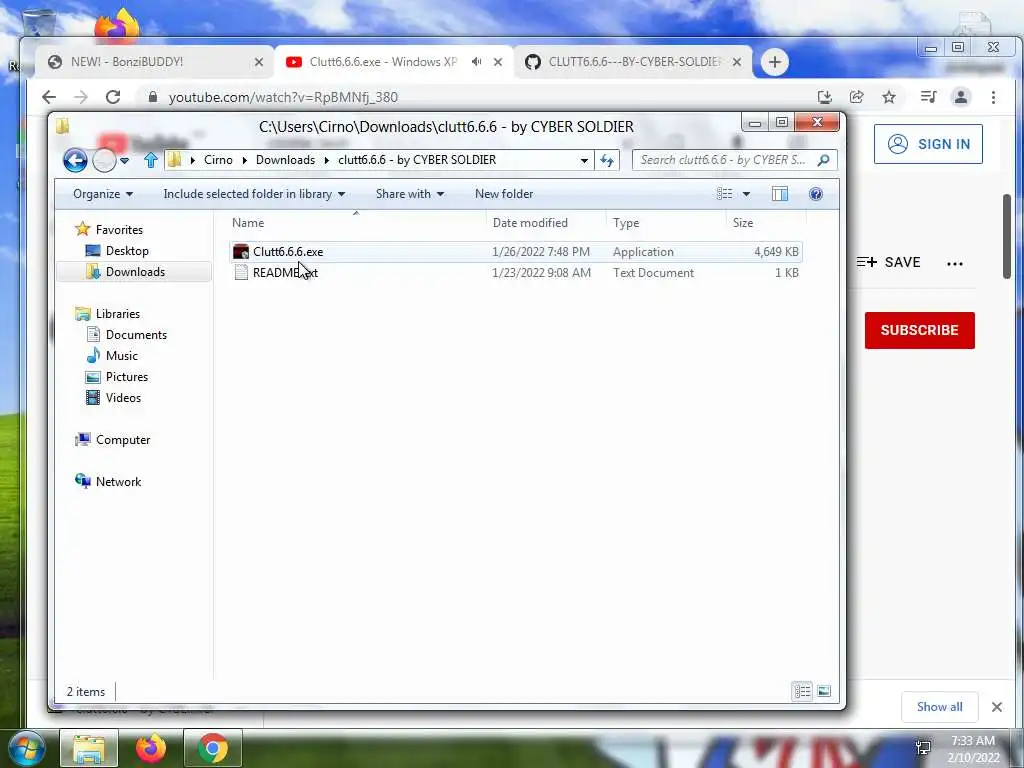Open Documents library
Viewport: 1024px width, 768px height.
point(136,335)
